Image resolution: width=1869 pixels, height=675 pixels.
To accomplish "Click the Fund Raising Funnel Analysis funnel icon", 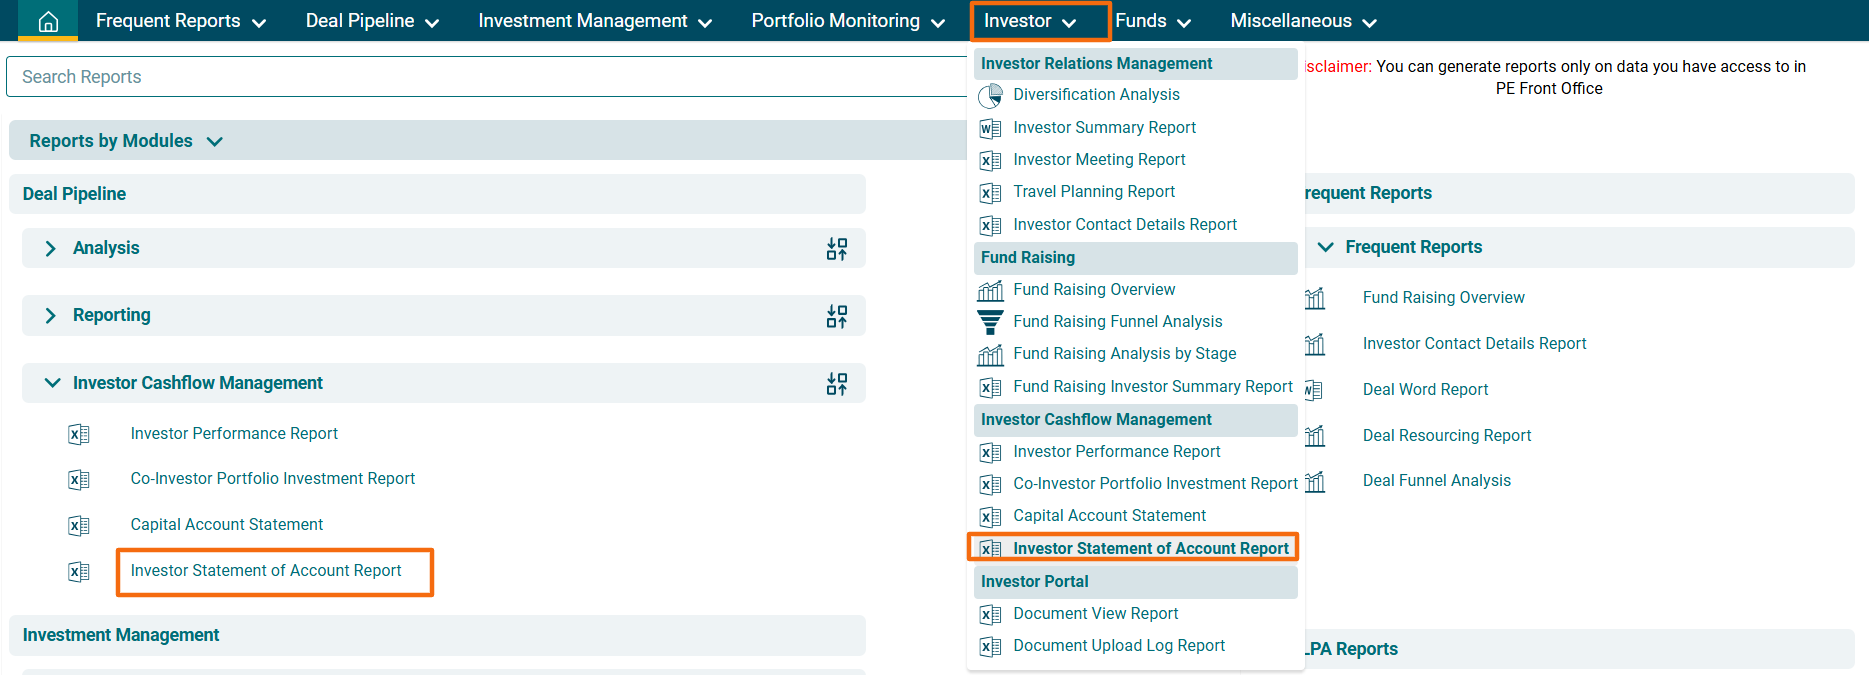I will point(990,322).
